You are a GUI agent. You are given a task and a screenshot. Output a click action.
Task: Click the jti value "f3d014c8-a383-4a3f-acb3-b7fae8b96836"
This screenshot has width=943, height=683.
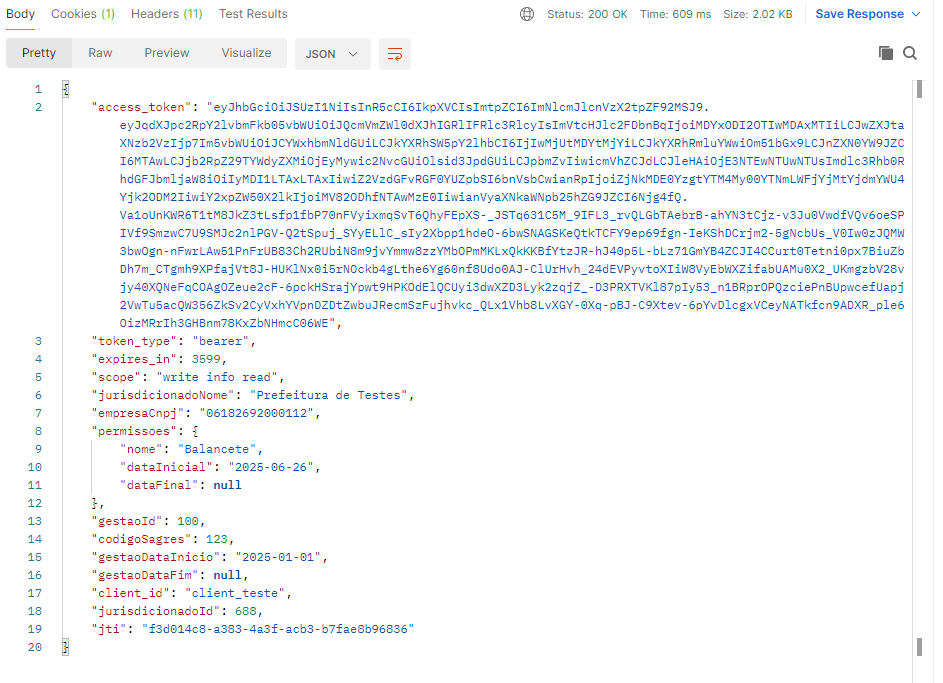coord(278,629)
